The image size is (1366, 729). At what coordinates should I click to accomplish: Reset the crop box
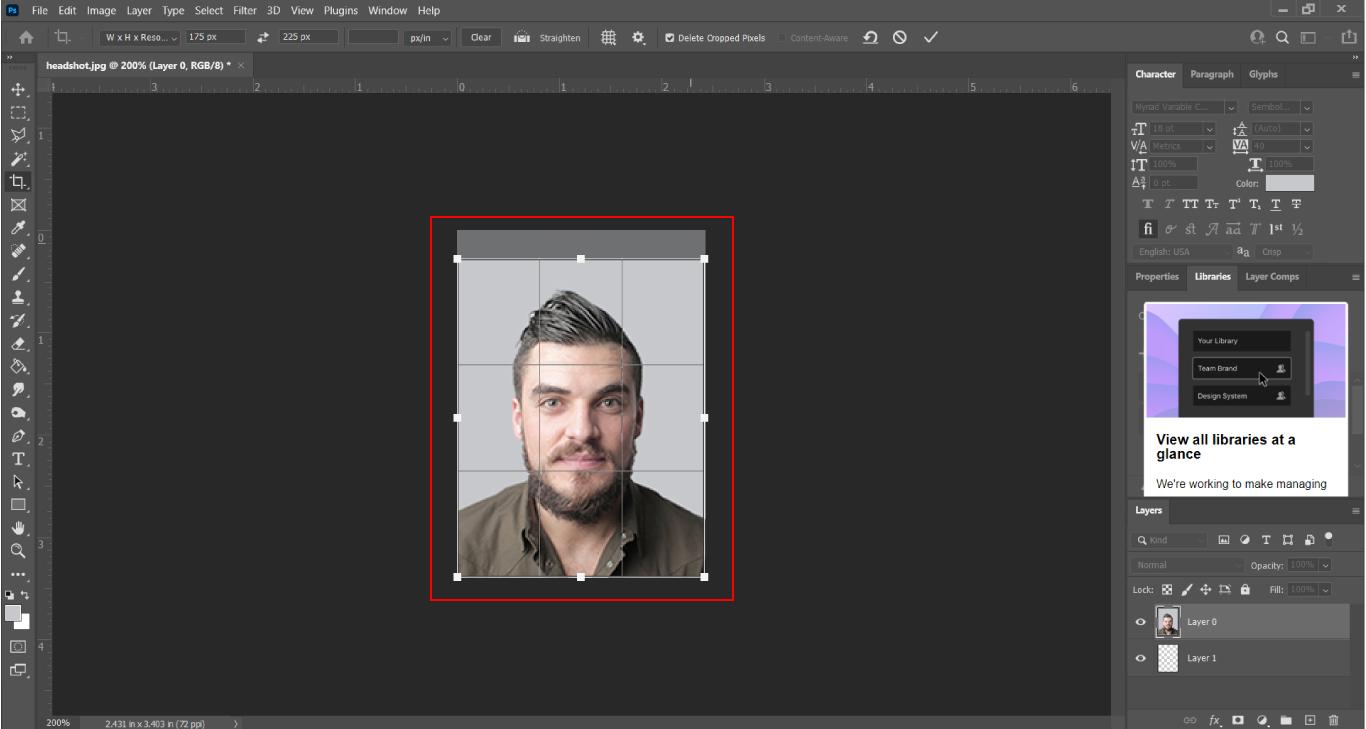pos(871,37)
